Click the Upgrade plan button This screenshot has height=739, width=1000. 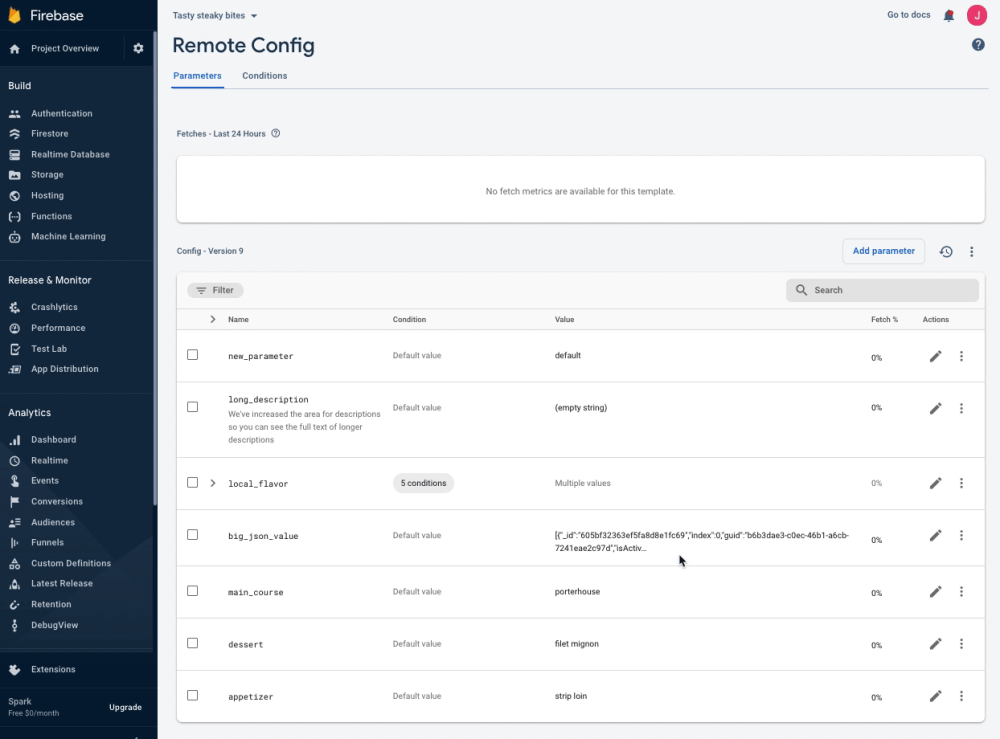tap(125, 707)
